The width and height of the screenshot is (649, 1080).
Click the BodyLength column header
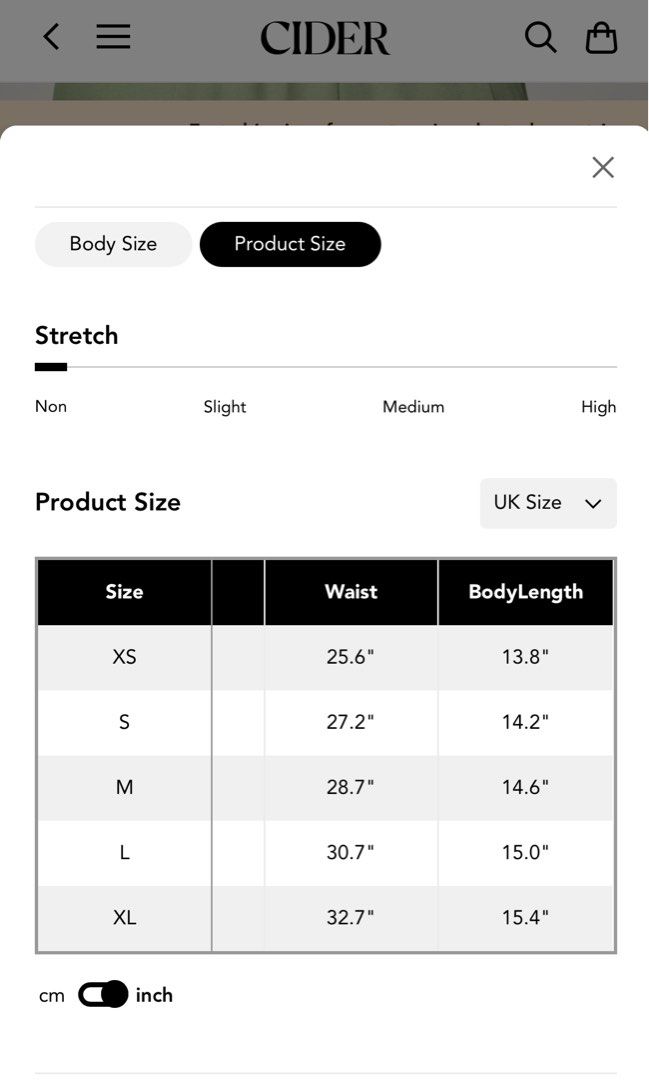pos(525,592)
